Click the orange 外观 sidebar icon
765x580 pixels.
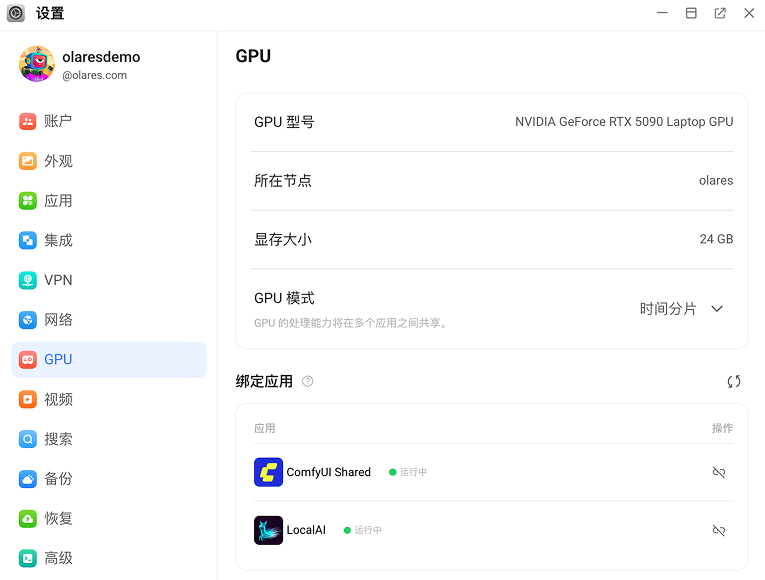tap(28, 161)
